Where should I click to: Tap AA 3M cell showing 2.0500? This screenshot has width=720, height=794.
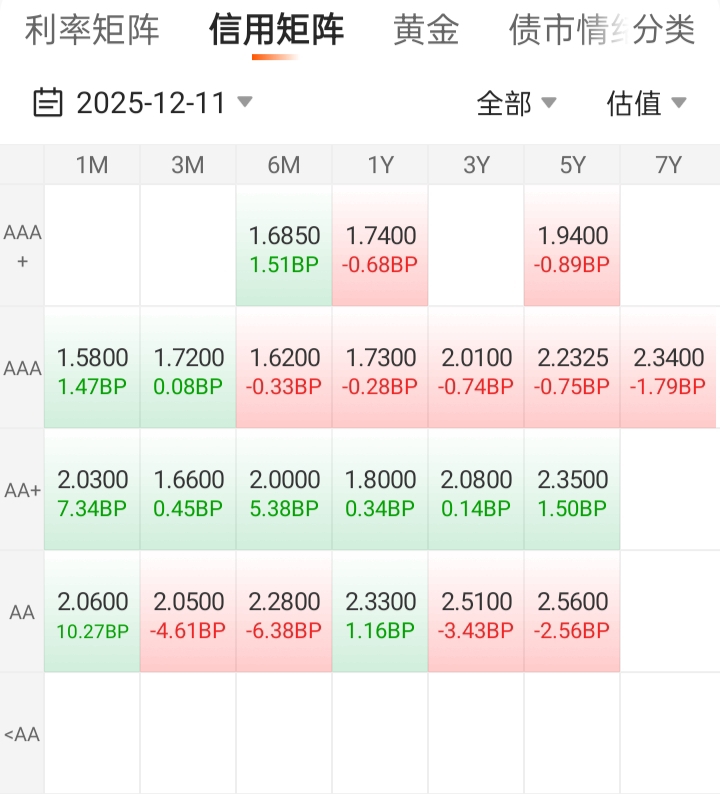tap(188, 614)
